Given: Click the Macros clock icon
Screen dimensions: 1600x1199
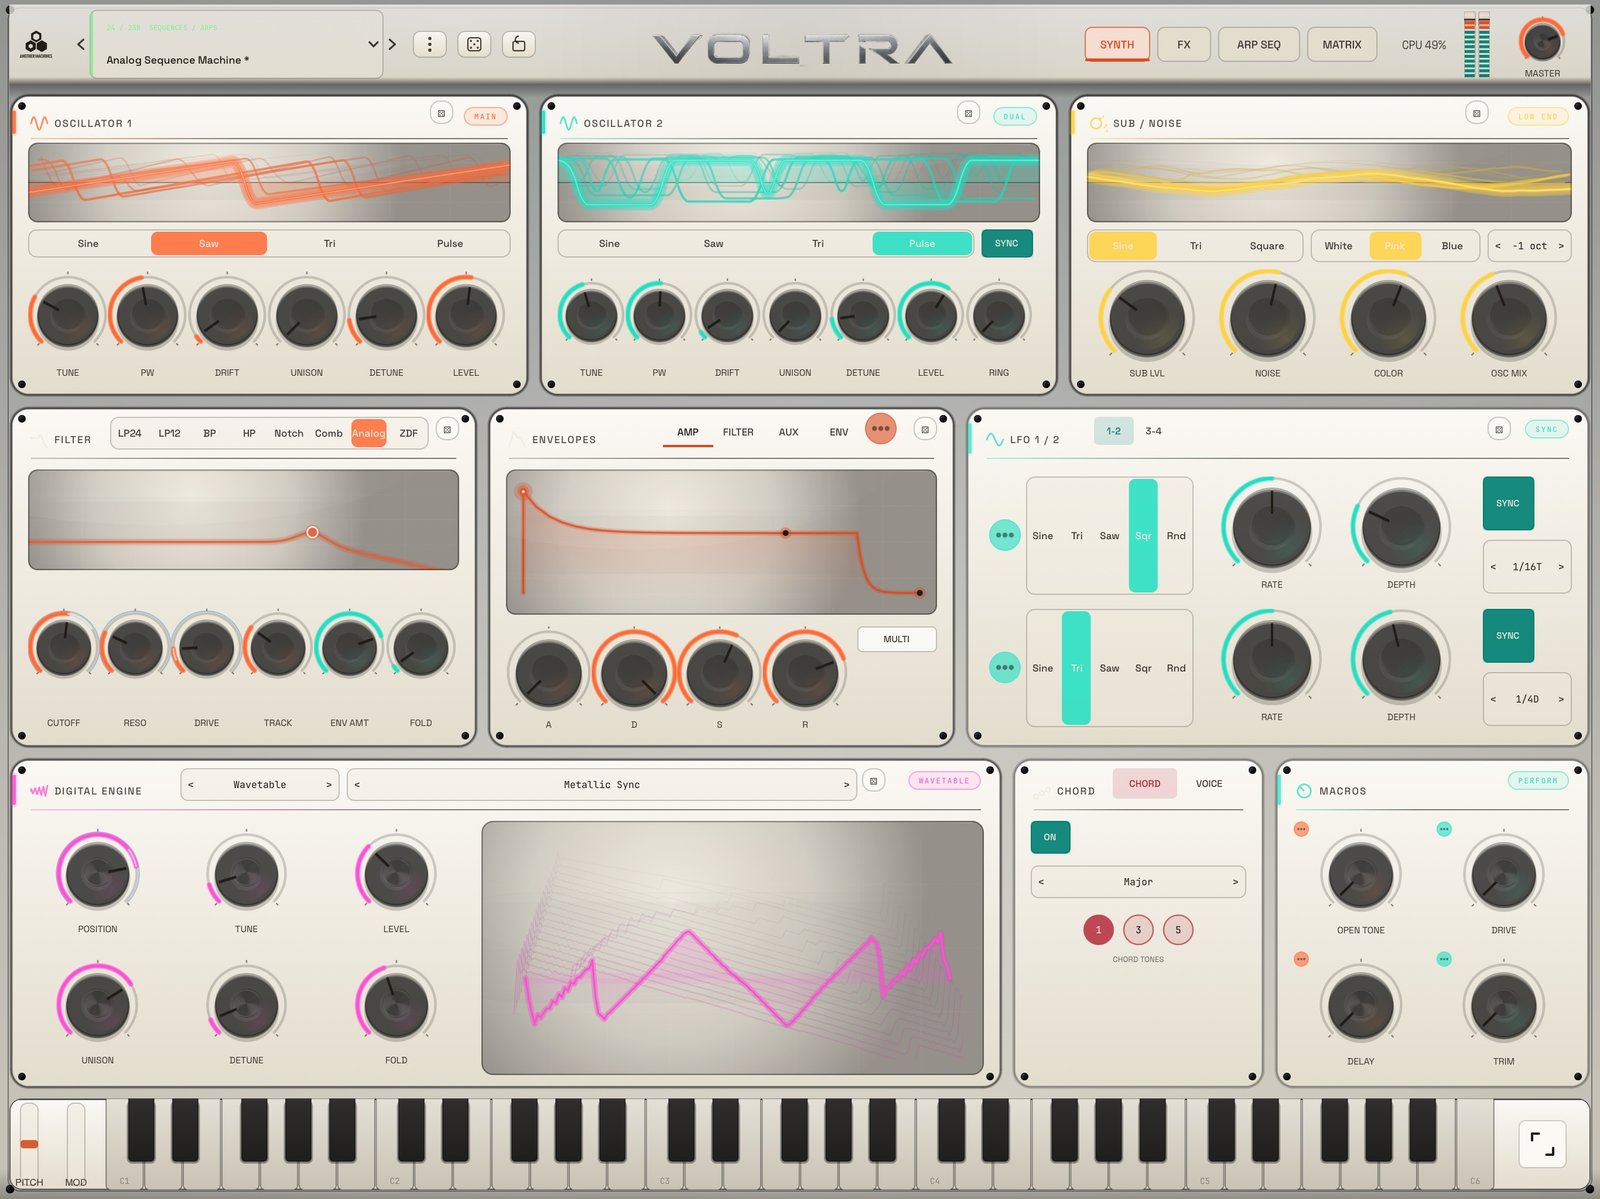Looking at the screenshot, I should [1304, 791].
